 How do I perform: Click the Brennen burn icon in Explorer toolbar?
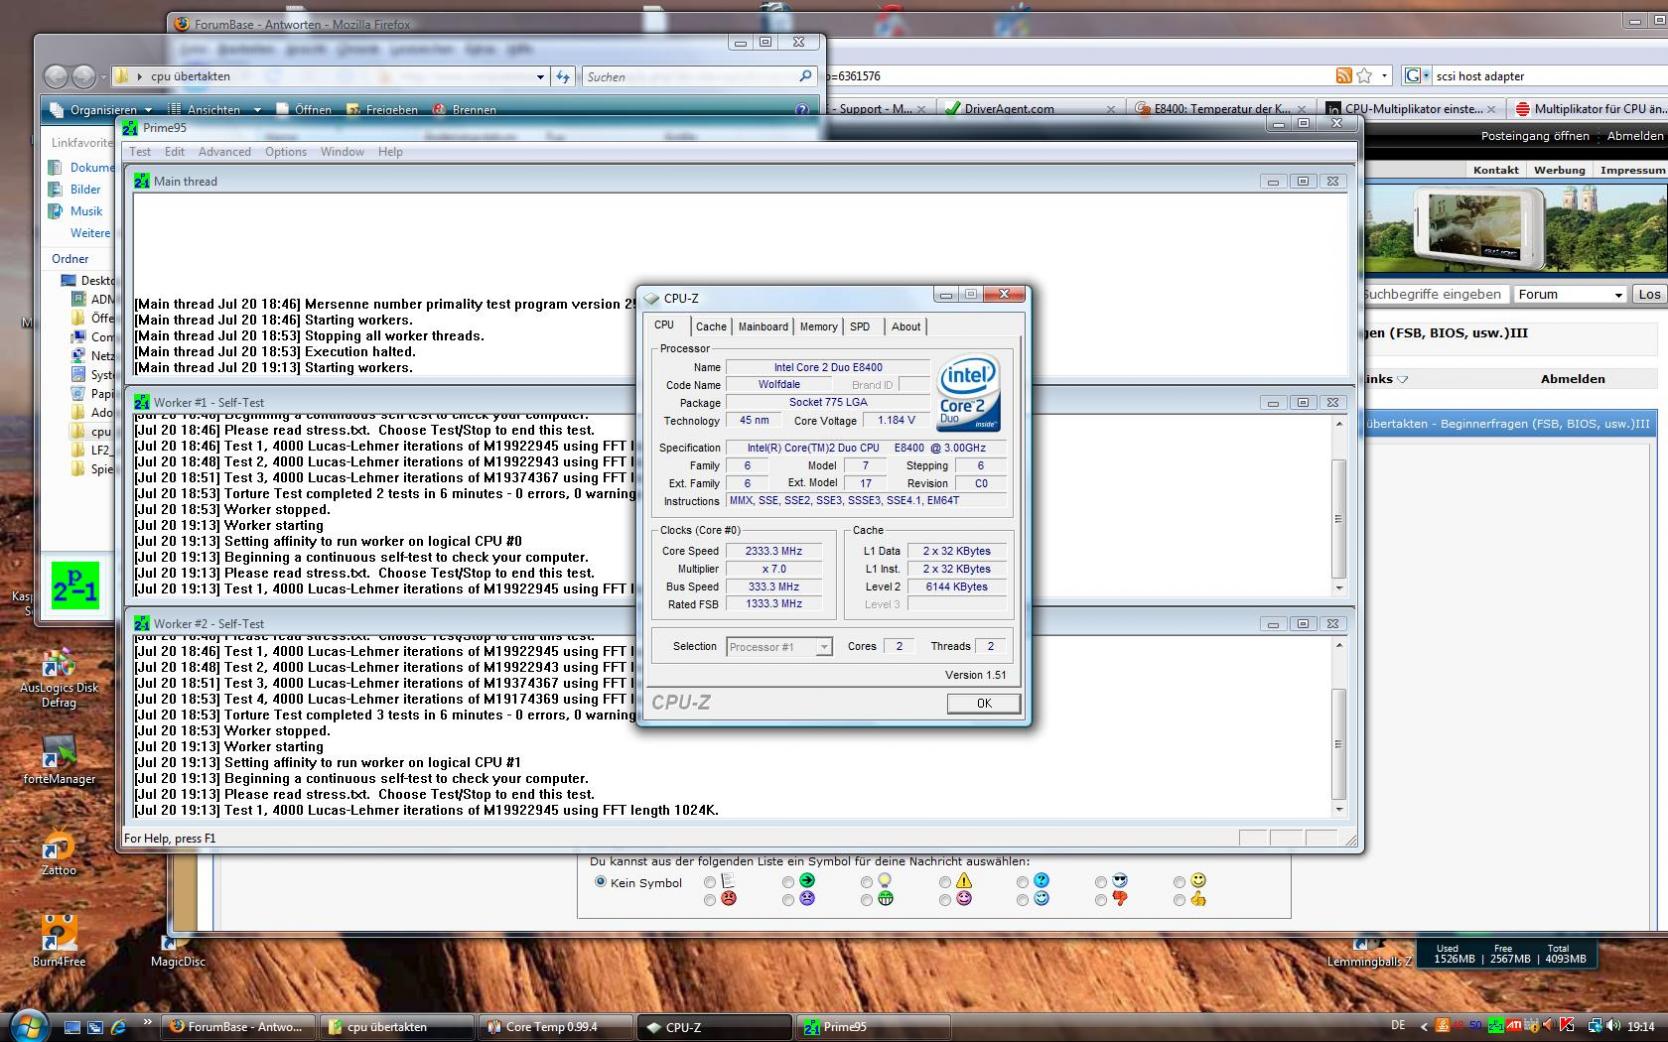click(439, 110)
